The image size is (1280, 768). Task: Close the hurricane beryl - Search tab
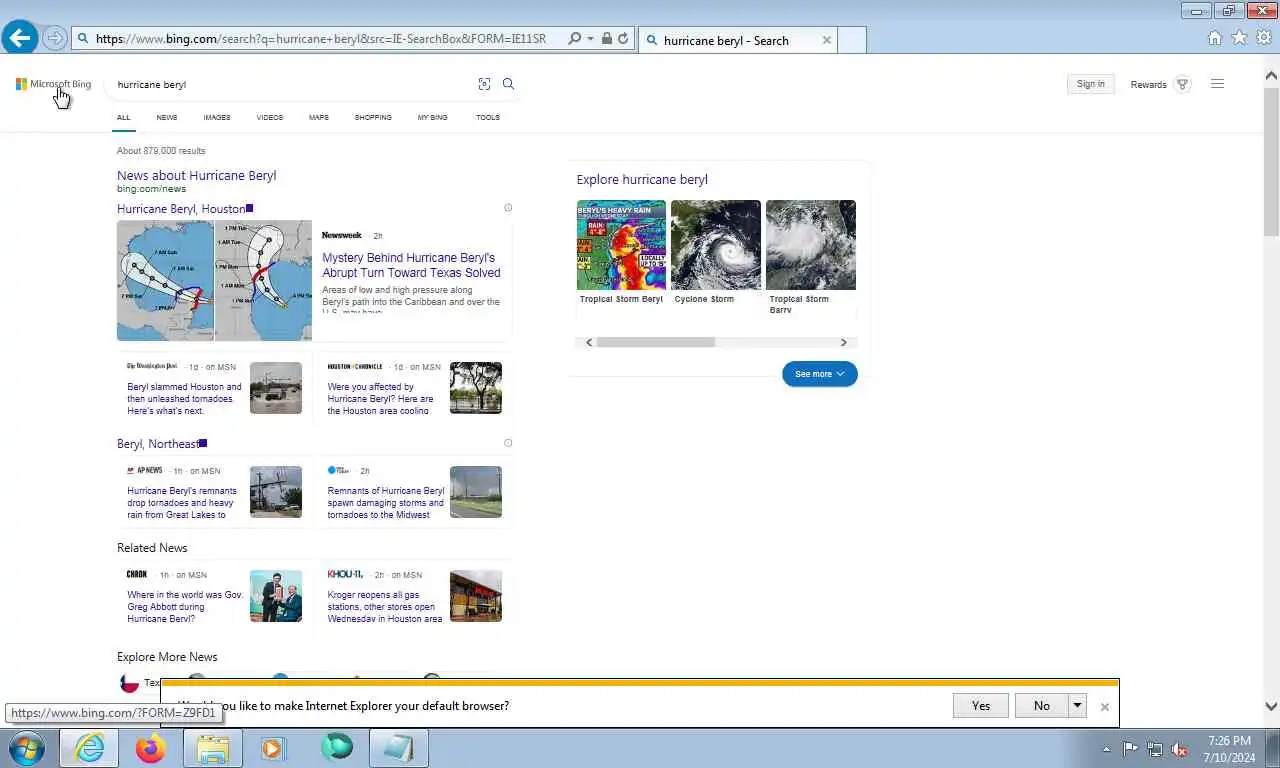tap(827, 40)
